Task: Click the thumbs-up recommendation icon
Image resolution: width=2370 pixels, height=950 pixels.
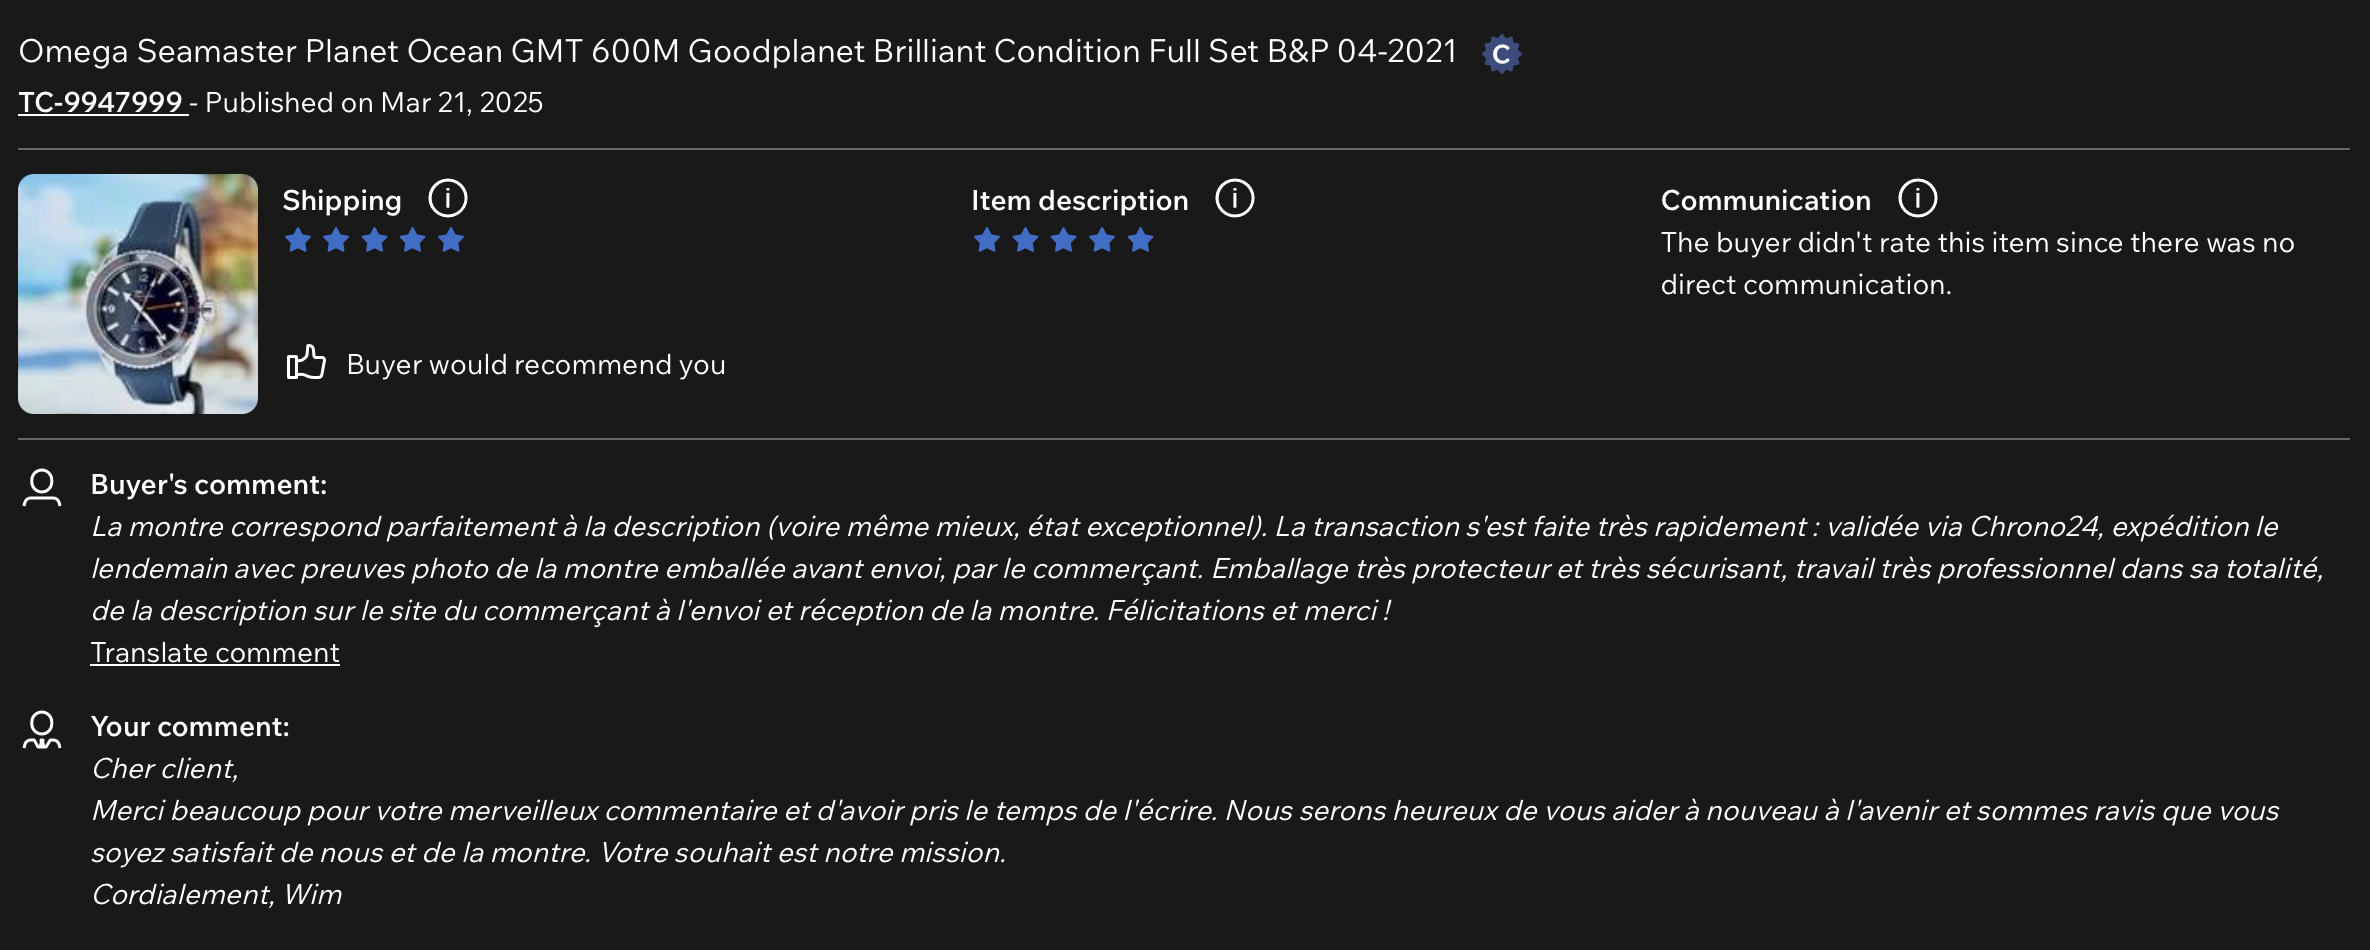Action: [x=306, y=363]
